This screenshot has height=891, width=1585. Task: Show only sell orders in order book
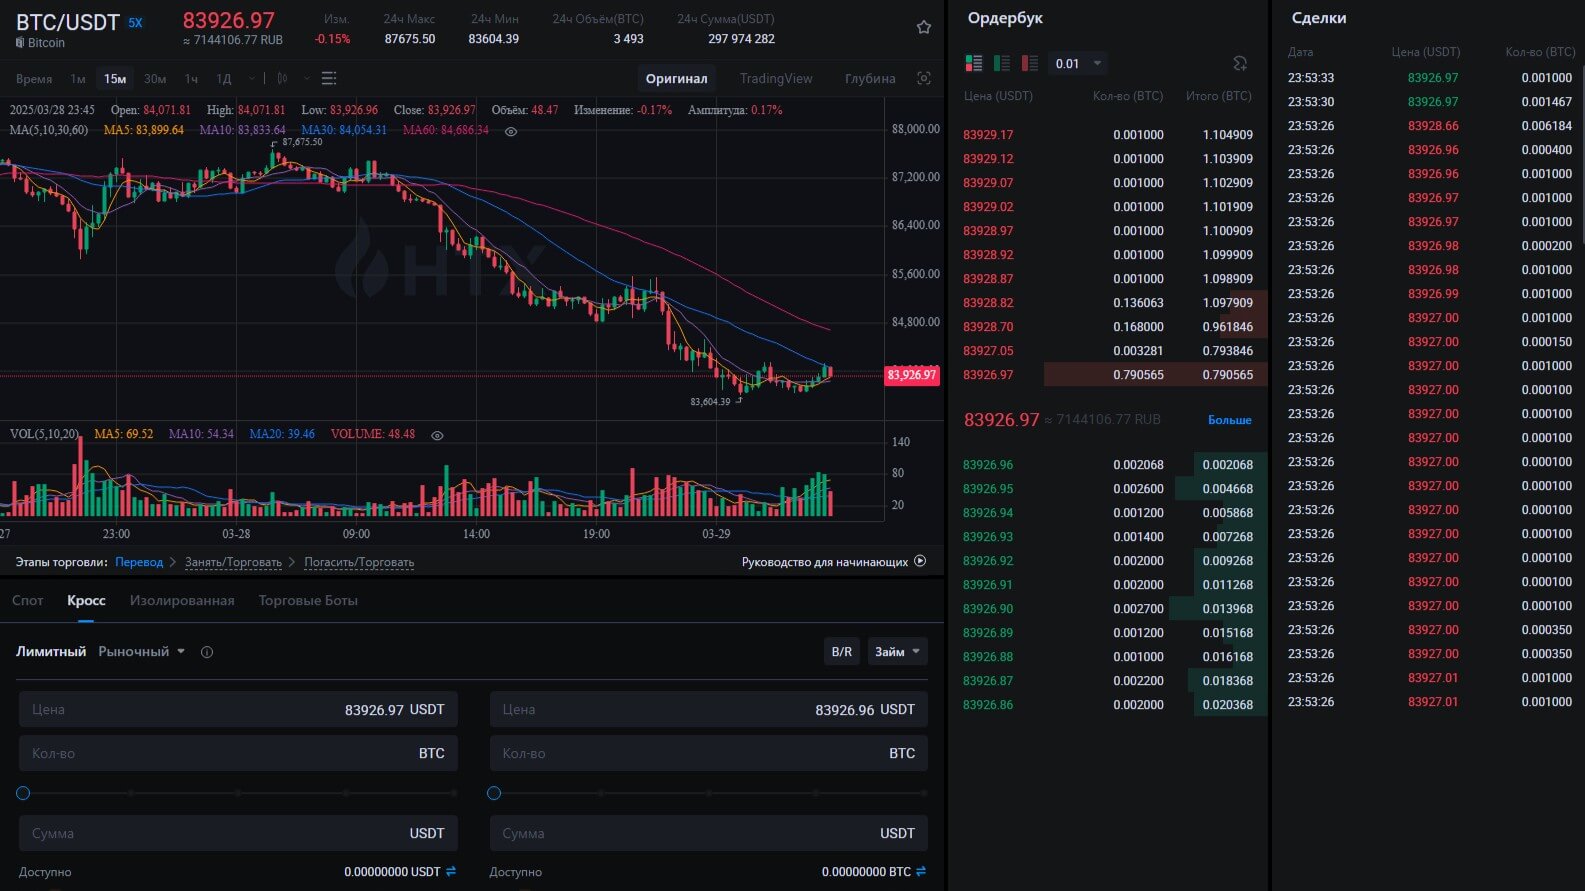(x=1029, y=63)
